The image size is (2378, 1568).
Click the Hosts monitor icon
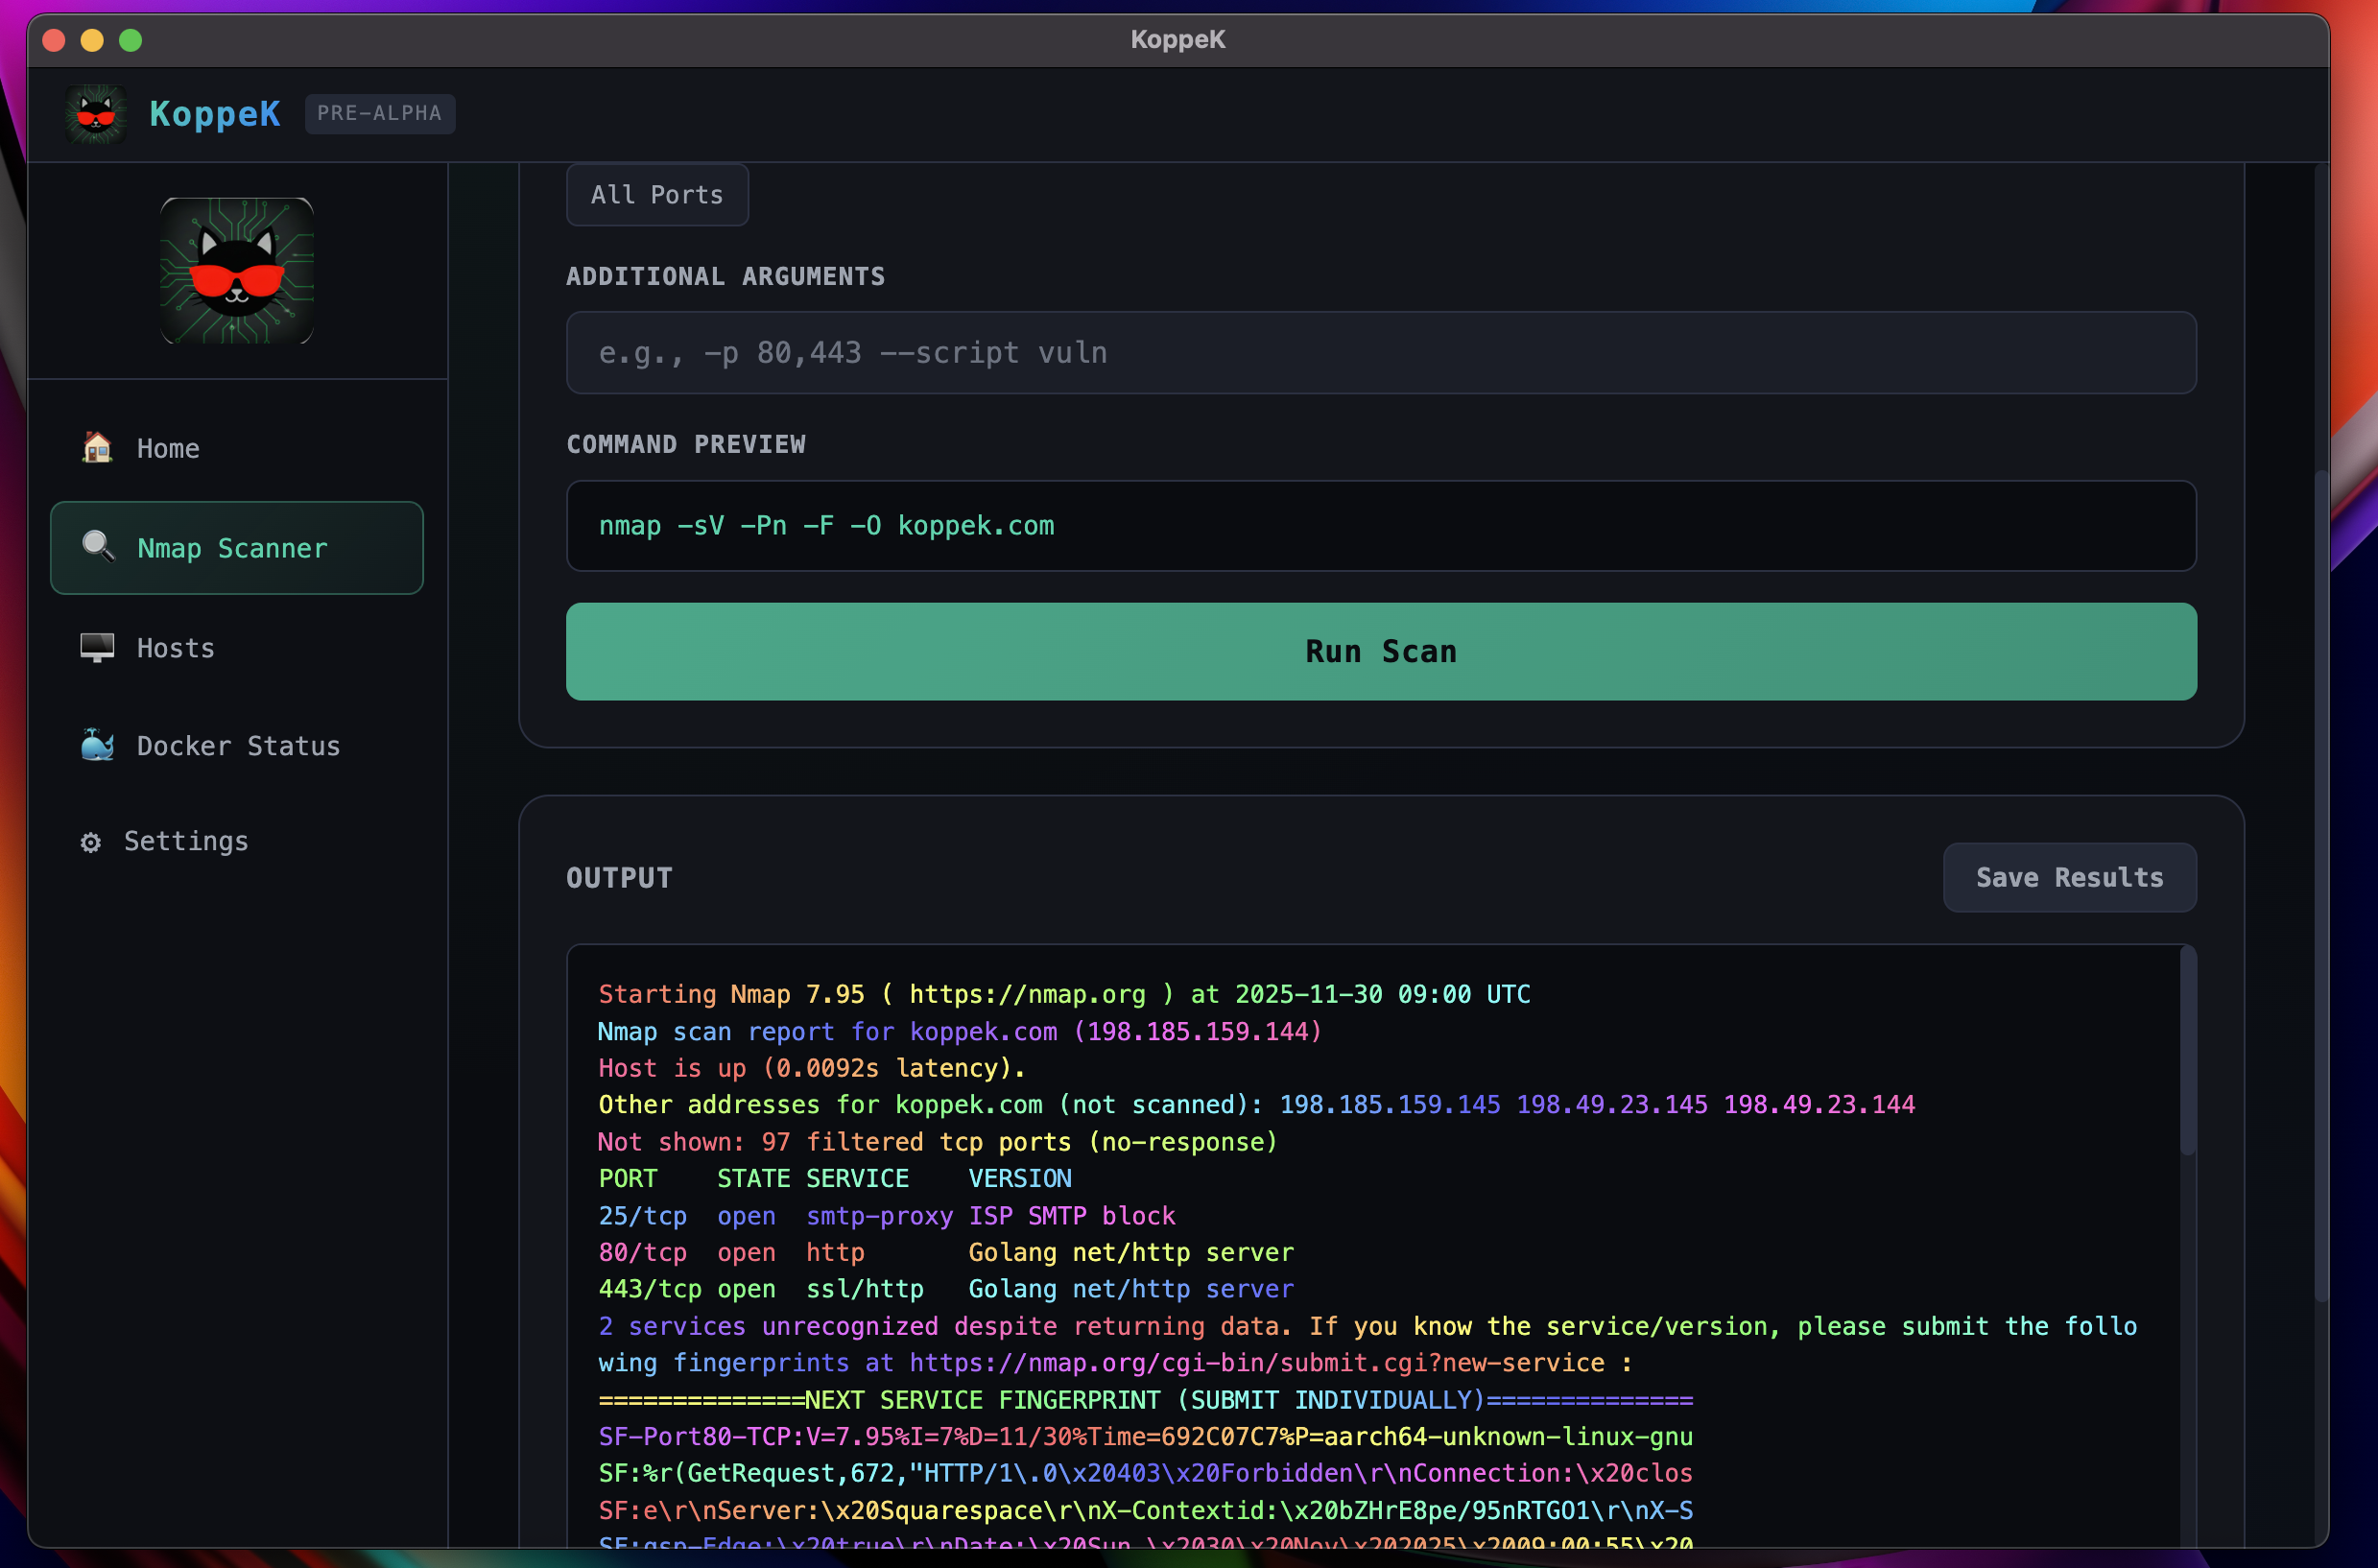coord(96,648)
